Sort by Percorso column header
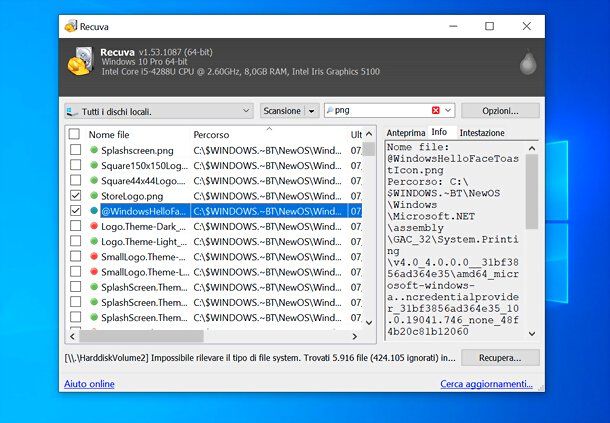610x423 pixels. [211, 135]
